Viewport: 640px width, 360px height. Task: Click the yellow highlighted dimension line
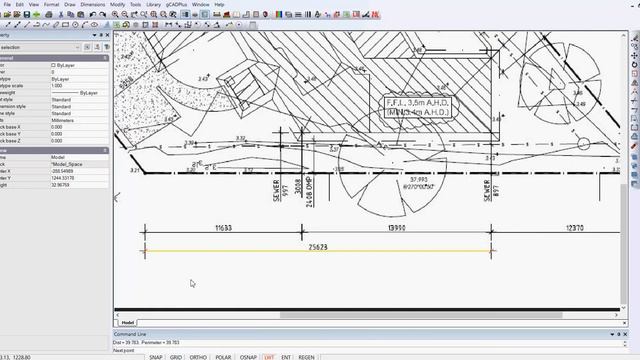318,251
